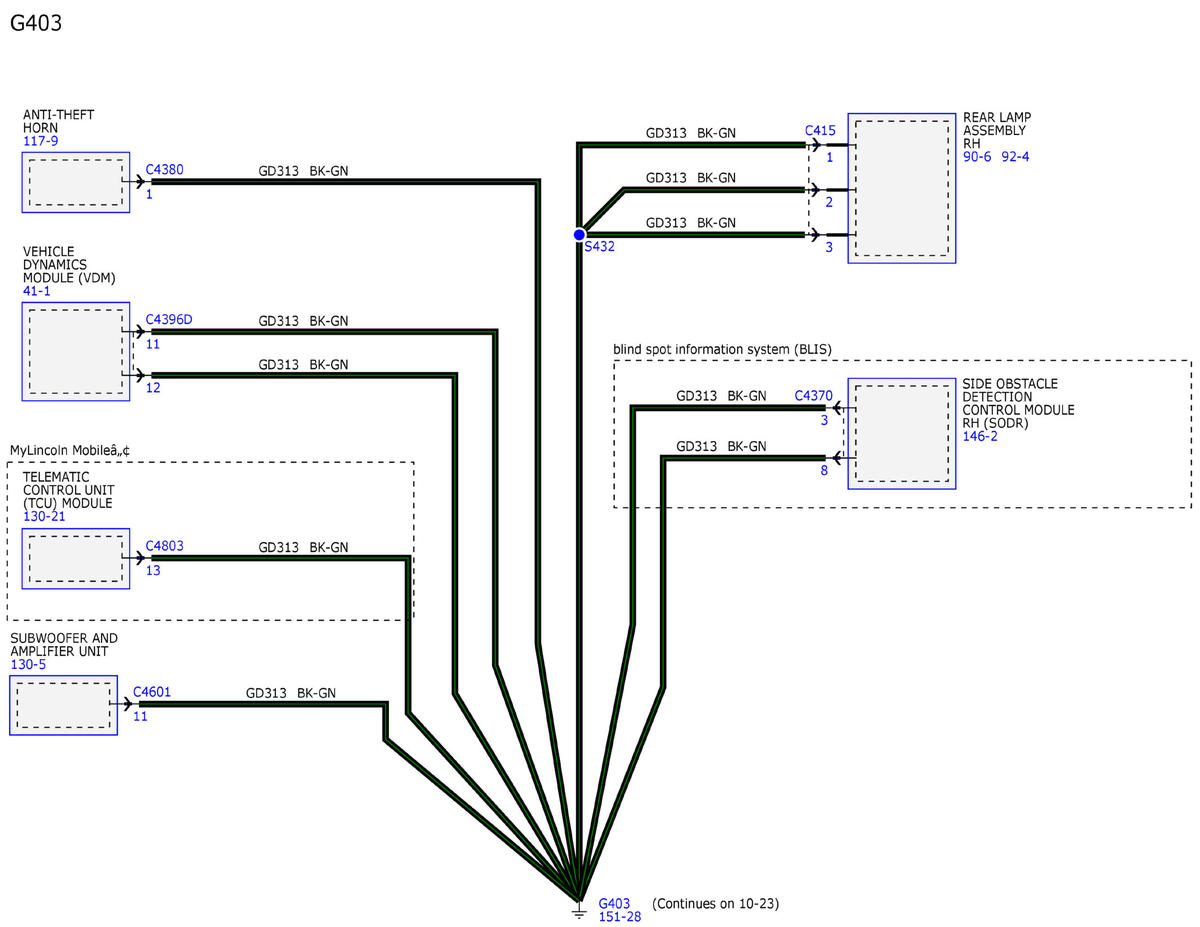This screenshot has width=1200, height=927.
Task: Select the Rear Lamp Assembly RH box
Action: pyautogui.click(x=901, y=188)
